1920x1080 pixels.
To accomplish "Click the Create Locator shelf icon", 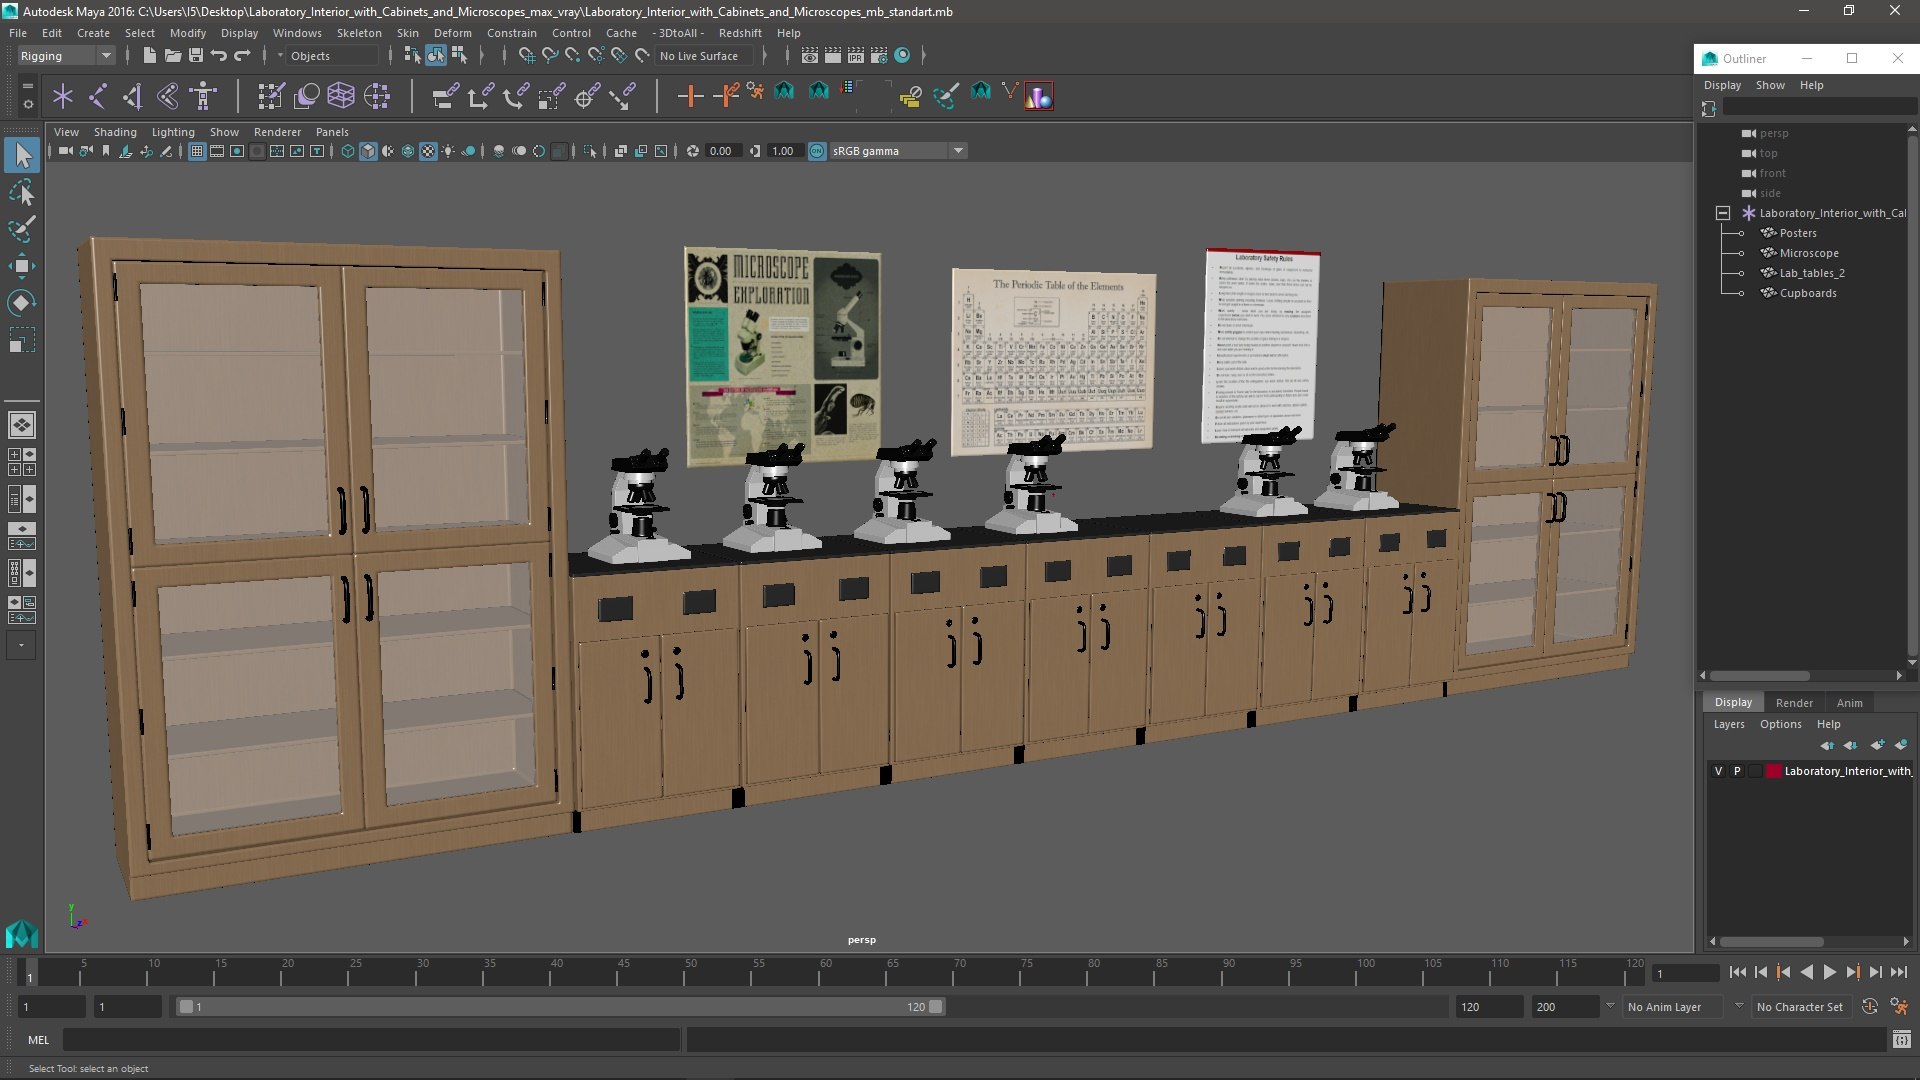I will point(63,96).
